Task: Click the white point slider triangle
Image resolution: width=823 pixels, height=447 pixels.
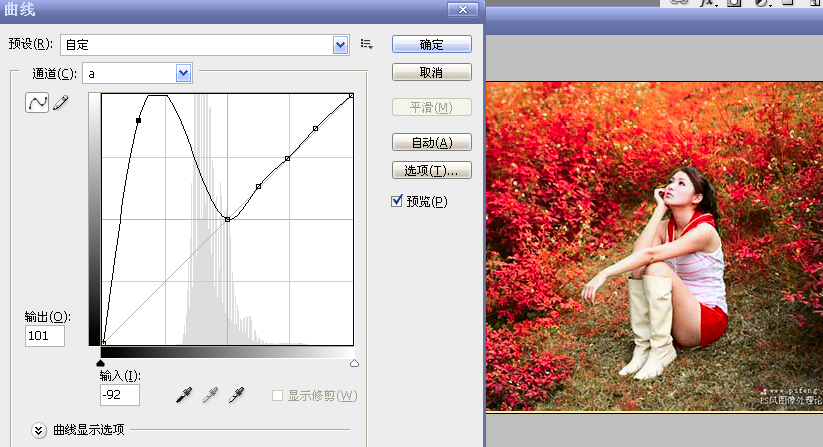Action: pyautogui.click(x=354, y=363)
